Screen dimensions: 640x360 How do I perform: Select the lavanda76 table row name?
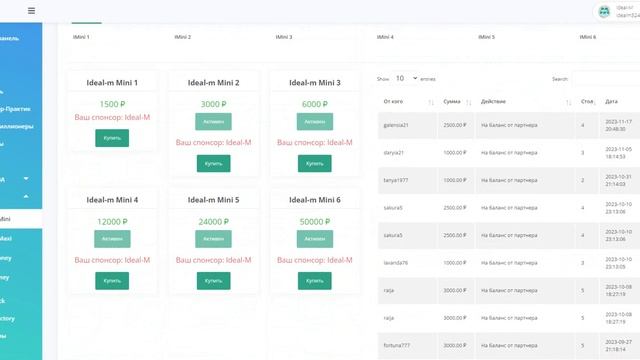396,263
